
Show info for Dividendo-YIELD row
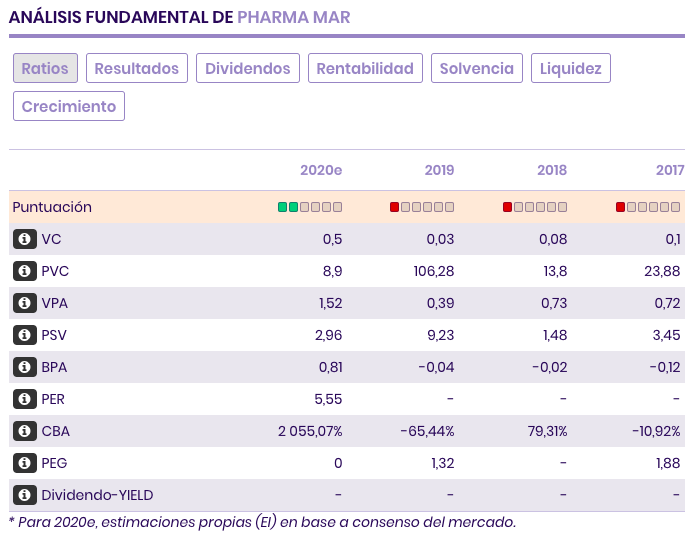24,495
